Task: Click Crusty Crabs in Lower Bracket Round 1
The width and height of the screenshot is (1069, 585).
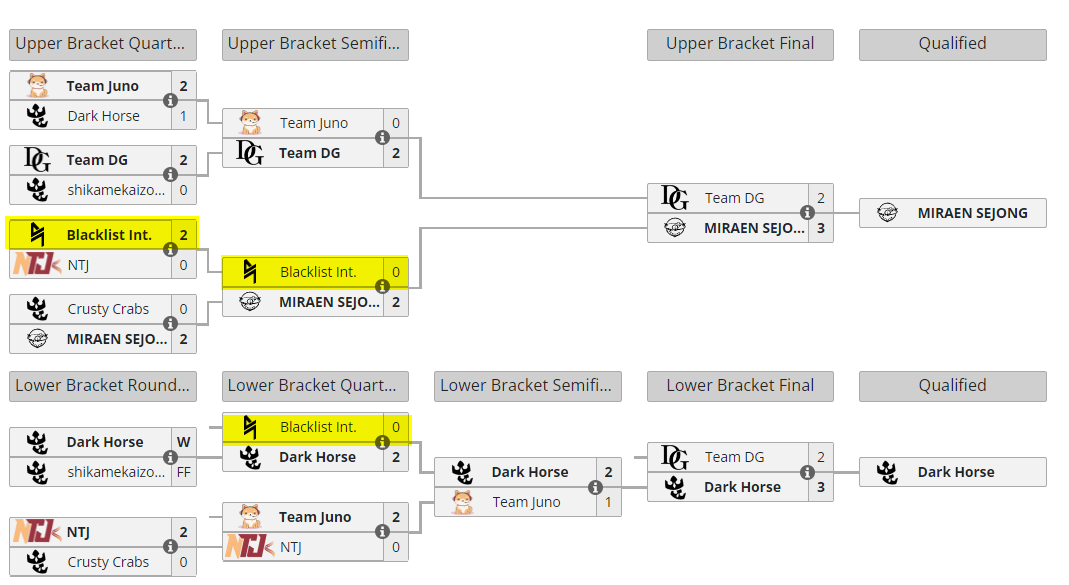Action: pyautogui.click(x=108, y=562)
